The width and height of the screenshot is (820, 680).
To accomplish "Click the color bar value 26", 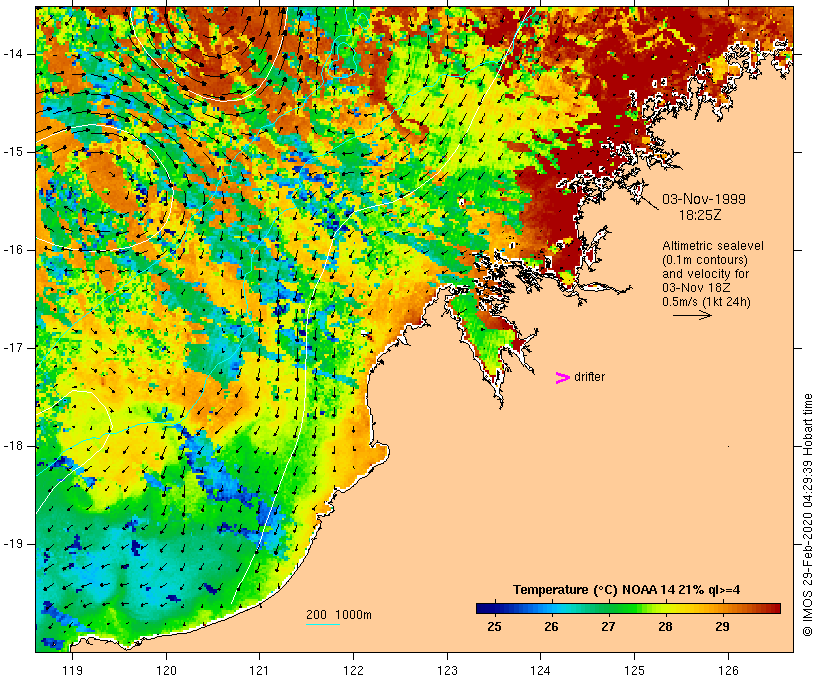I will (x=551, y=627).
